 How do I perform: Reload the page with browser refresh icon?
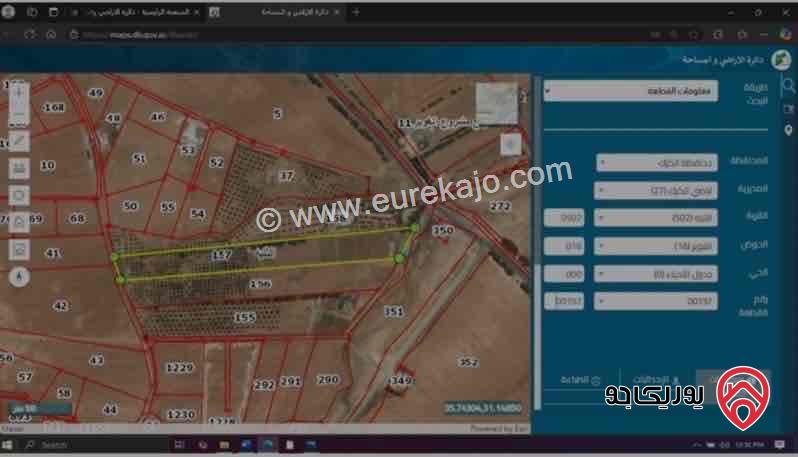coord(30,34)
